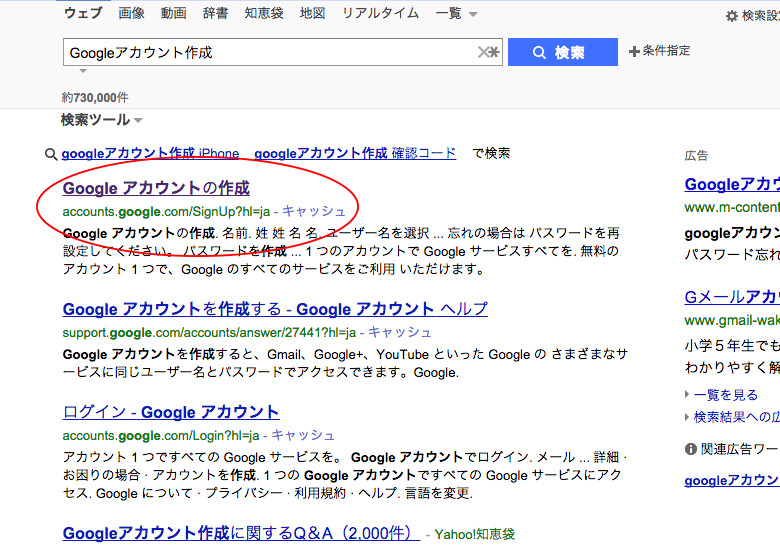Expand the arrow below search box
This screenshot has width=780, height=545.
coord(83,71)
